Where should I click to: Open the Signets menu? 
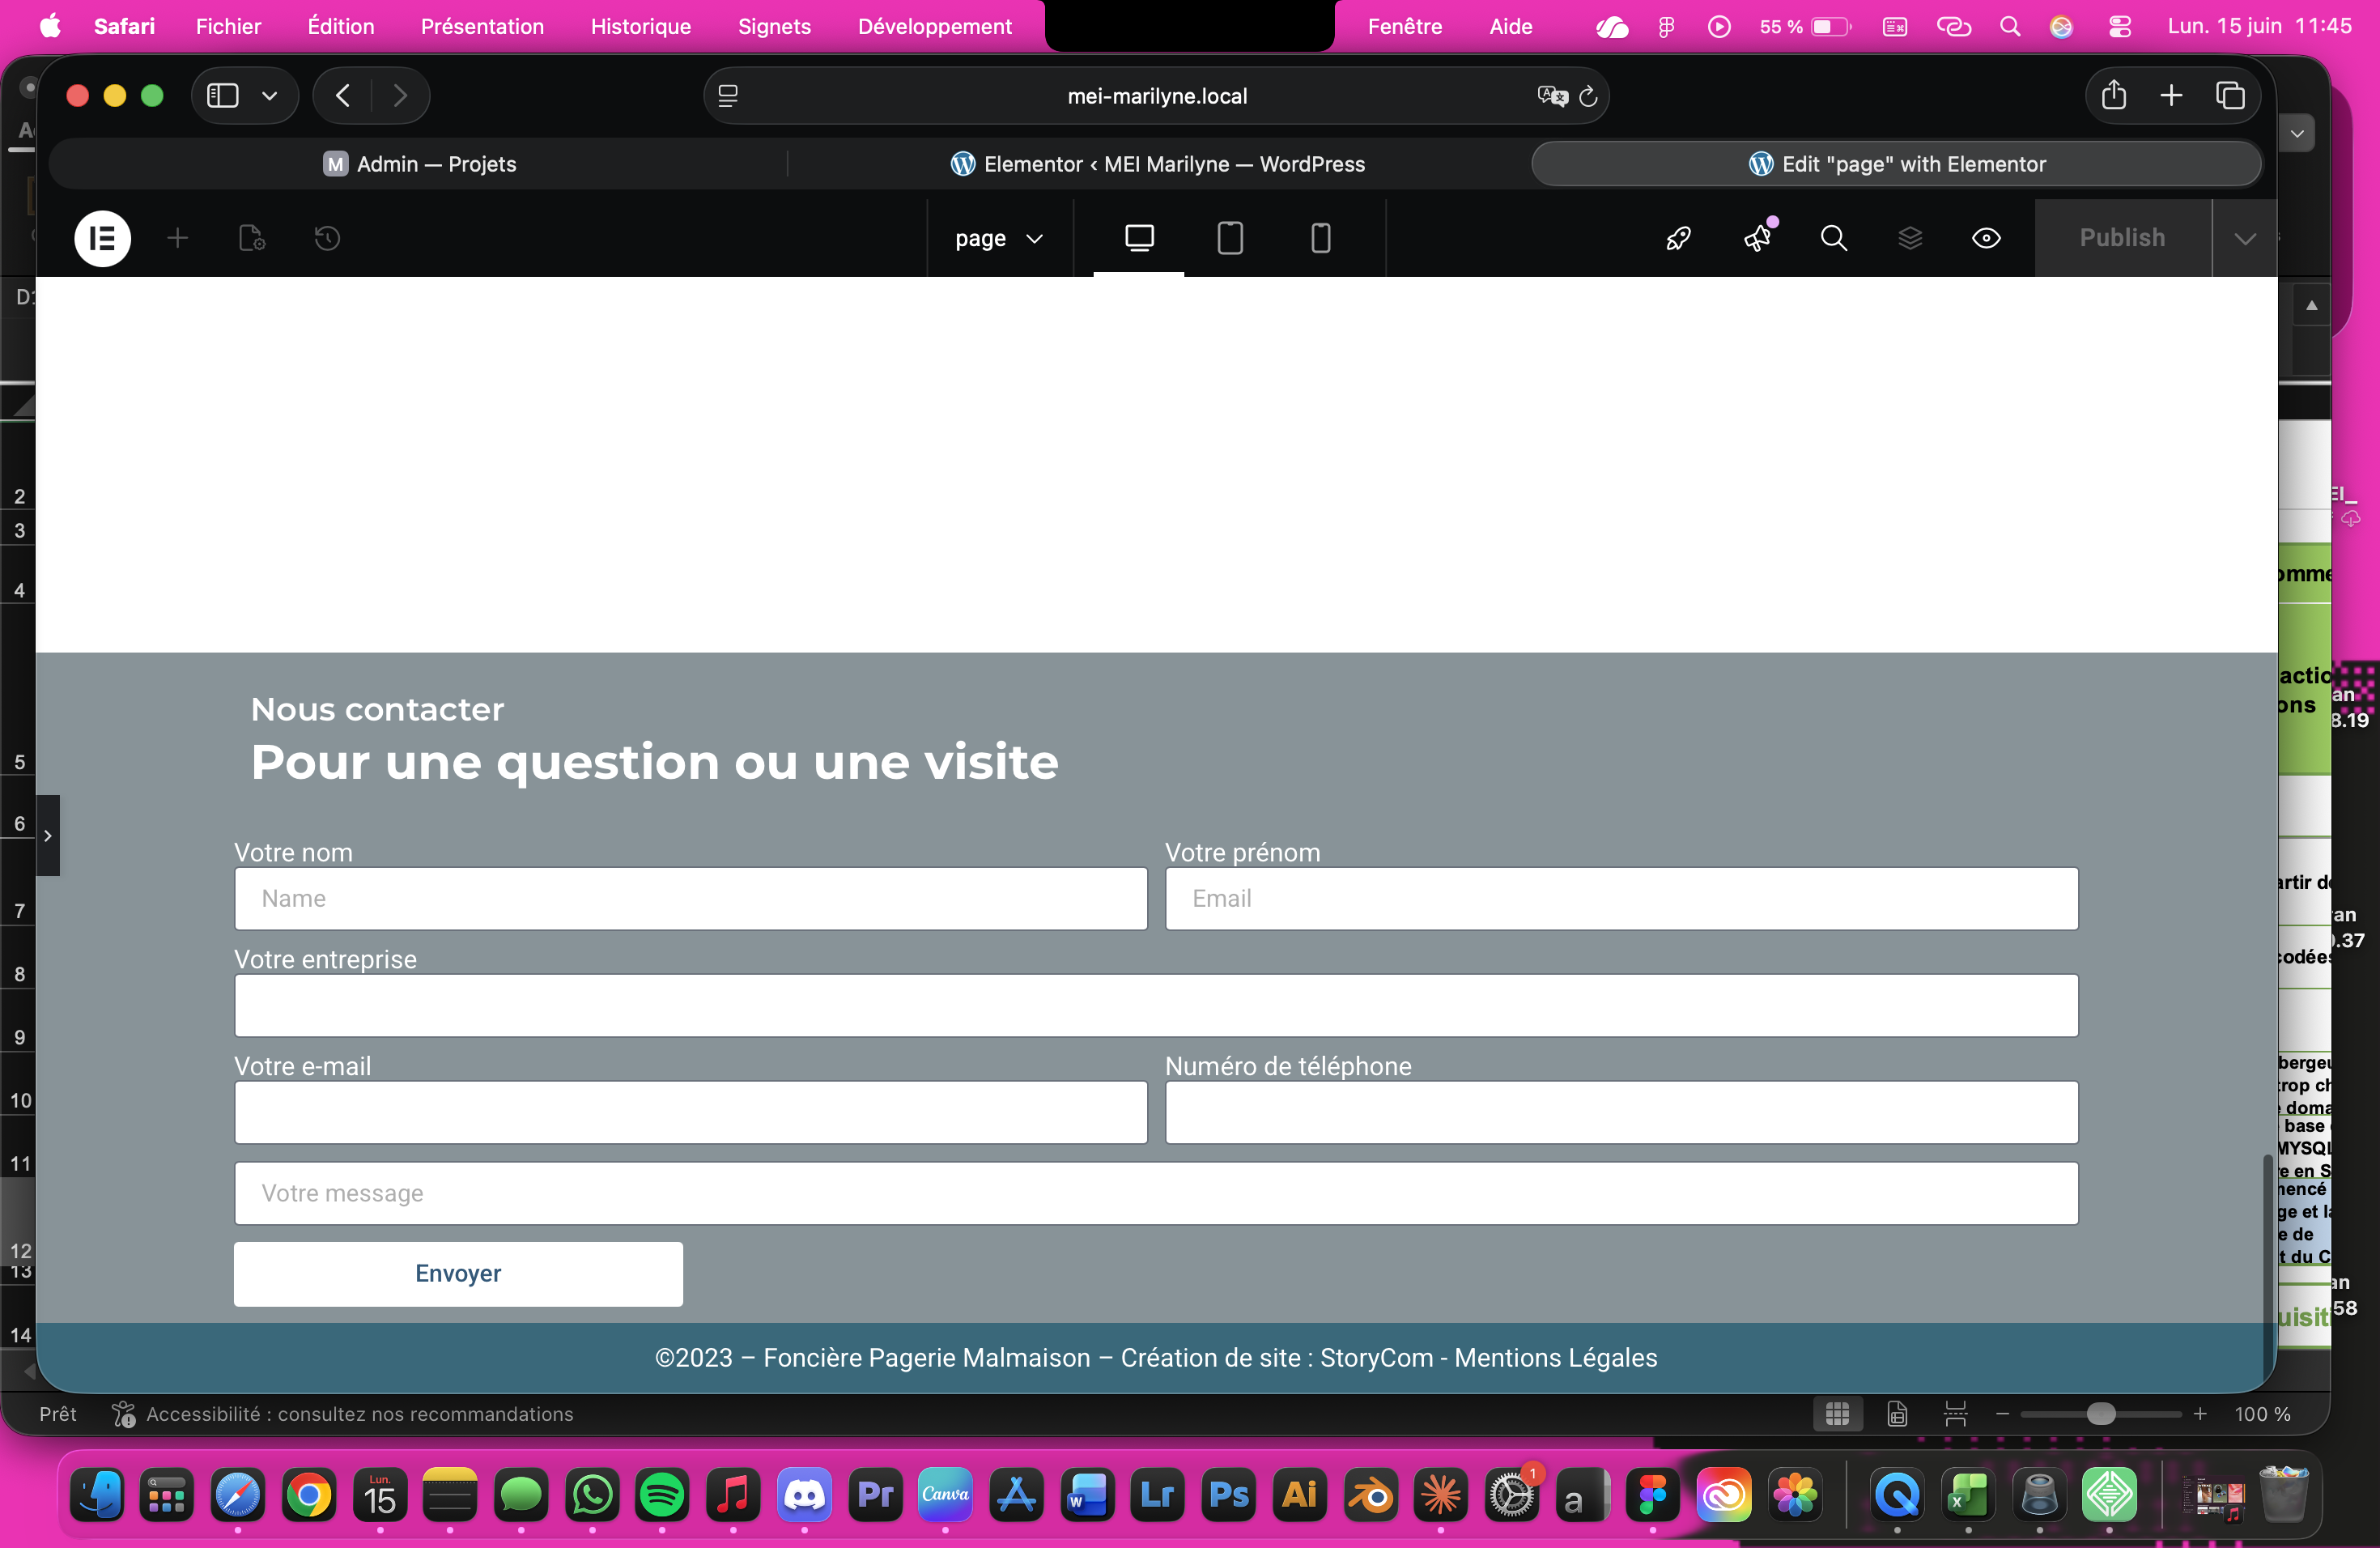click(x=774, y=26)
